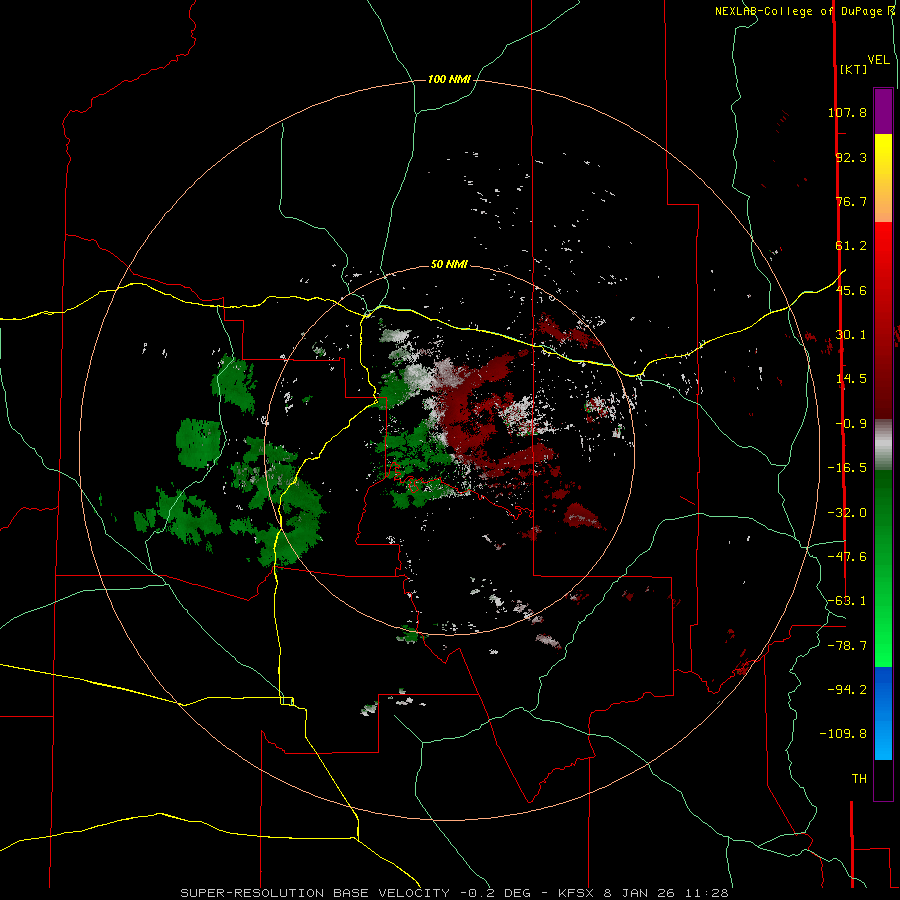900x900 pixels.
Task: Click the VEL legend title
Action: (x=878, y=60)
